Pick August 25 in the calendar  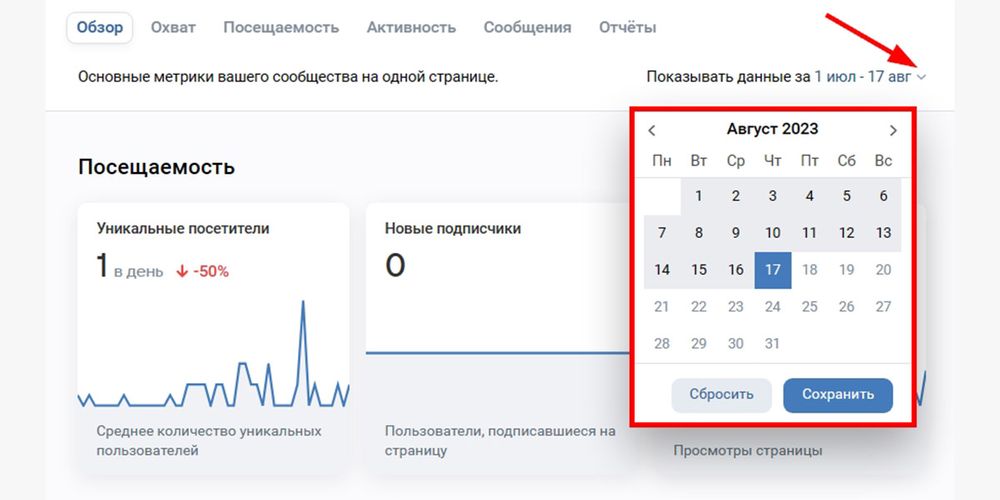pos(810,306)
